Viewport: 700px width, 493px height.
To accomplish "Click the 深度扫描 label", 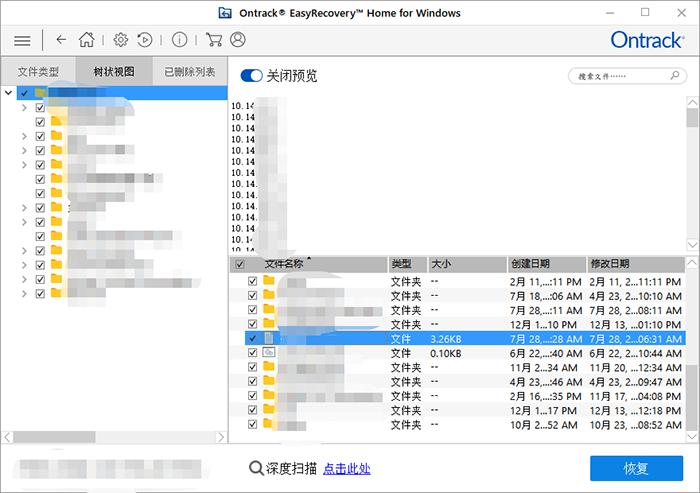I will [292, 468].
